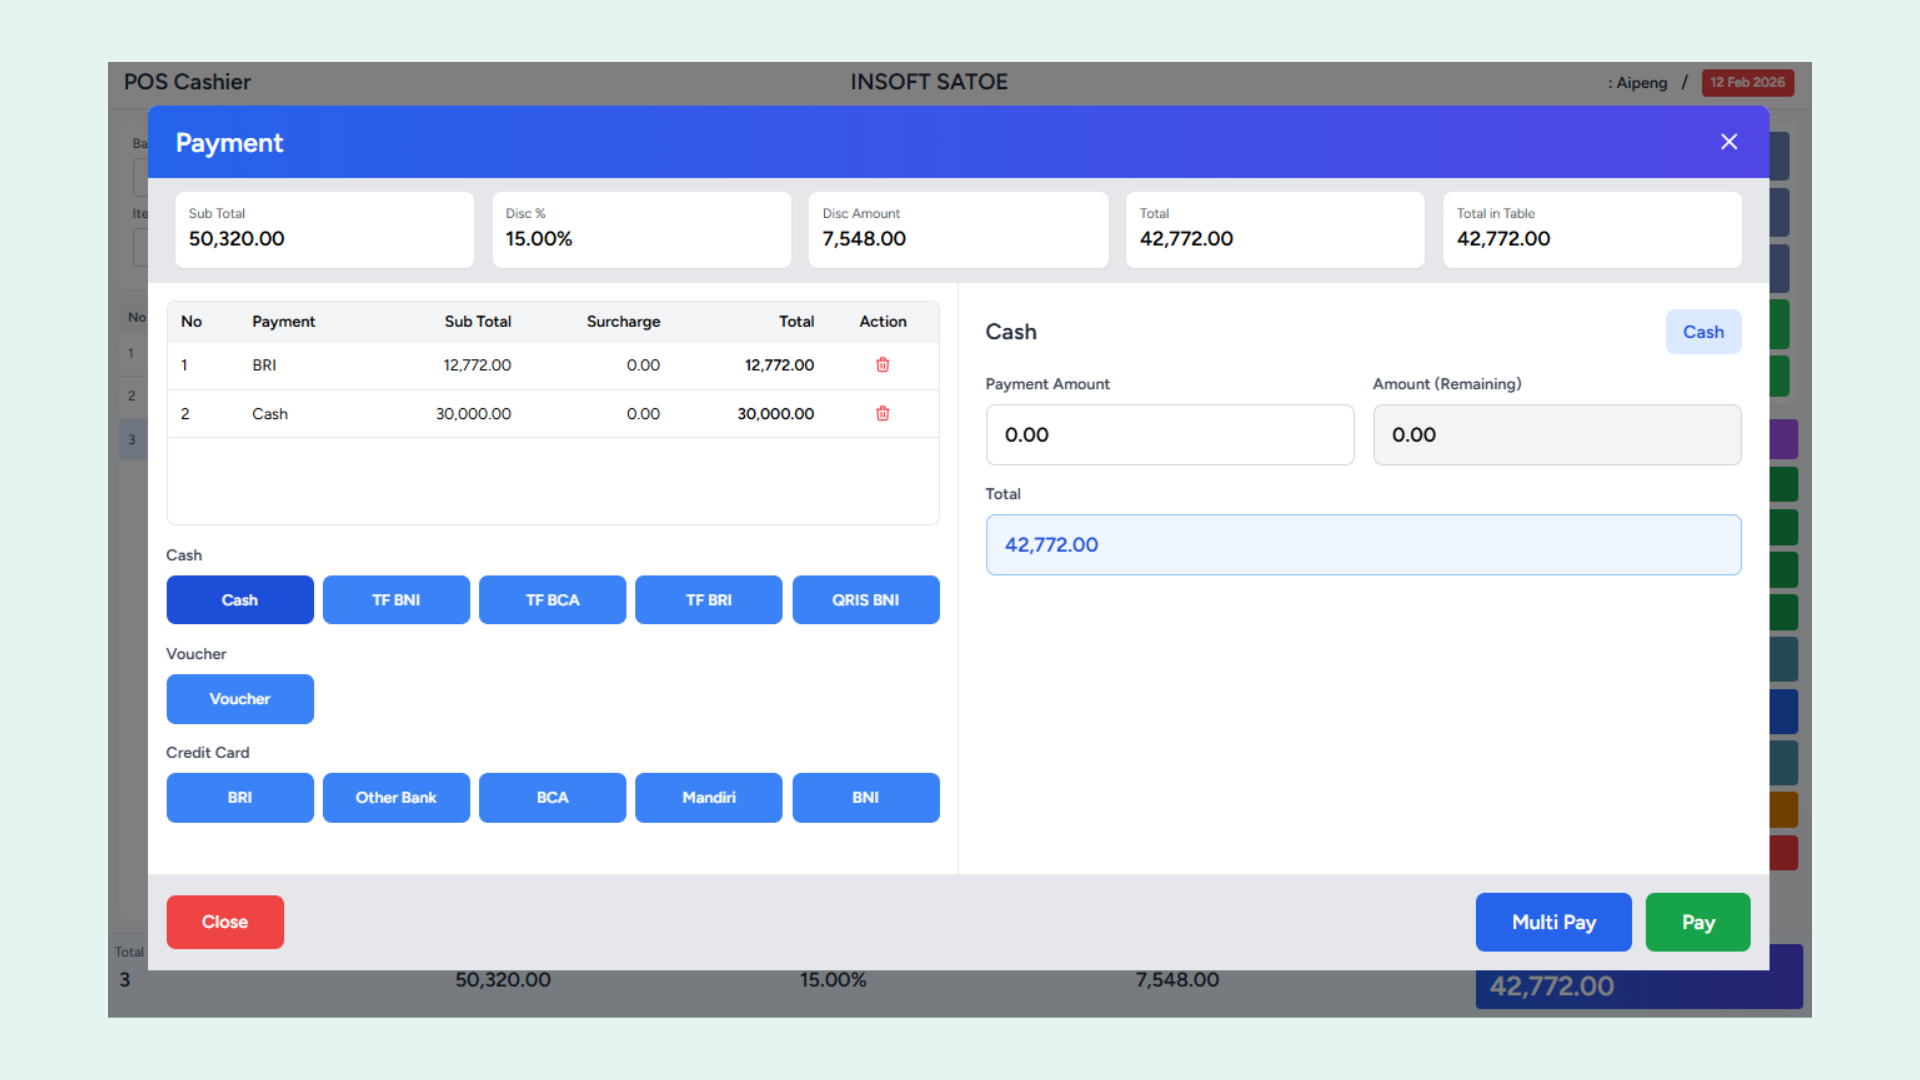Select Mandiri credit card option
This screenshot has height=1080, width=1920.
708,798
